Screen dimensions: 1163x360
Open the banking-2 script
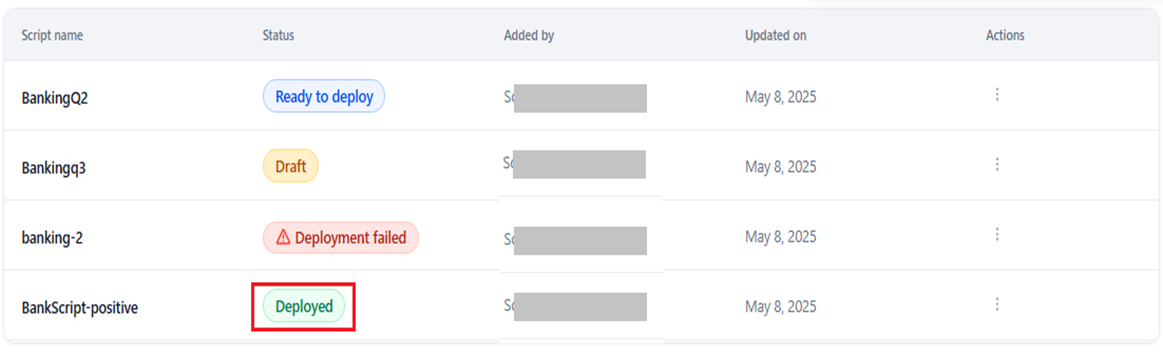pyautogui.click(x=51, y=238)
